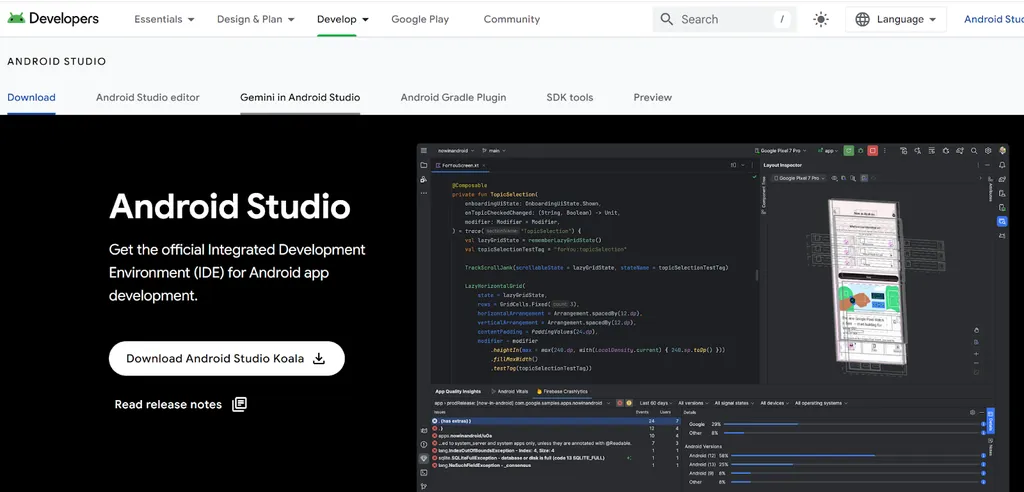
Task: Open the Google Play nav item
Action: [420, 19]
